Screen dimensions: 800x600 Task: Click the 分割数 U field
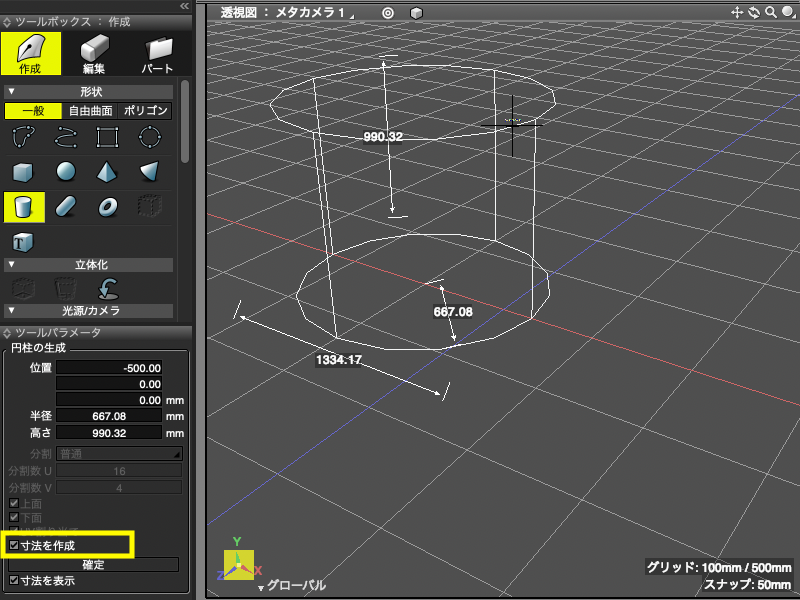[119, 471]
